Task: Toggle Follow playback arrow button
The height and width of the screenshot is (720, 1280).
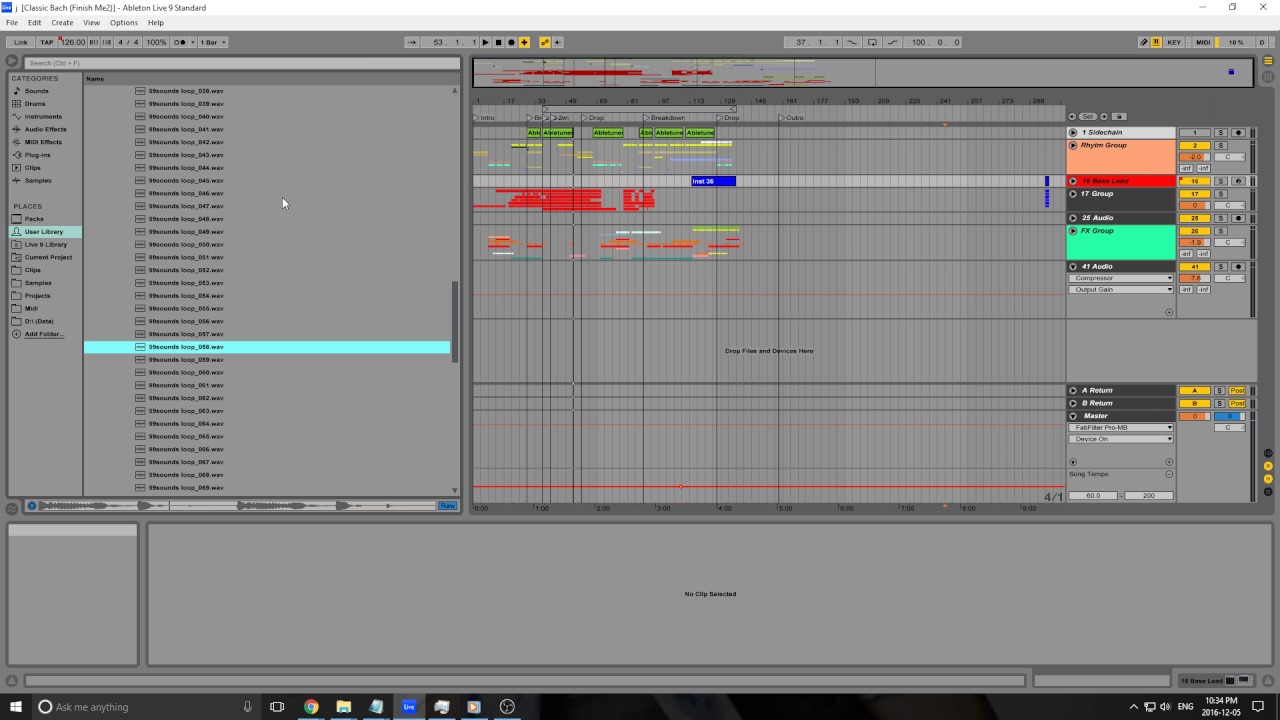Action: click(411, 42)
